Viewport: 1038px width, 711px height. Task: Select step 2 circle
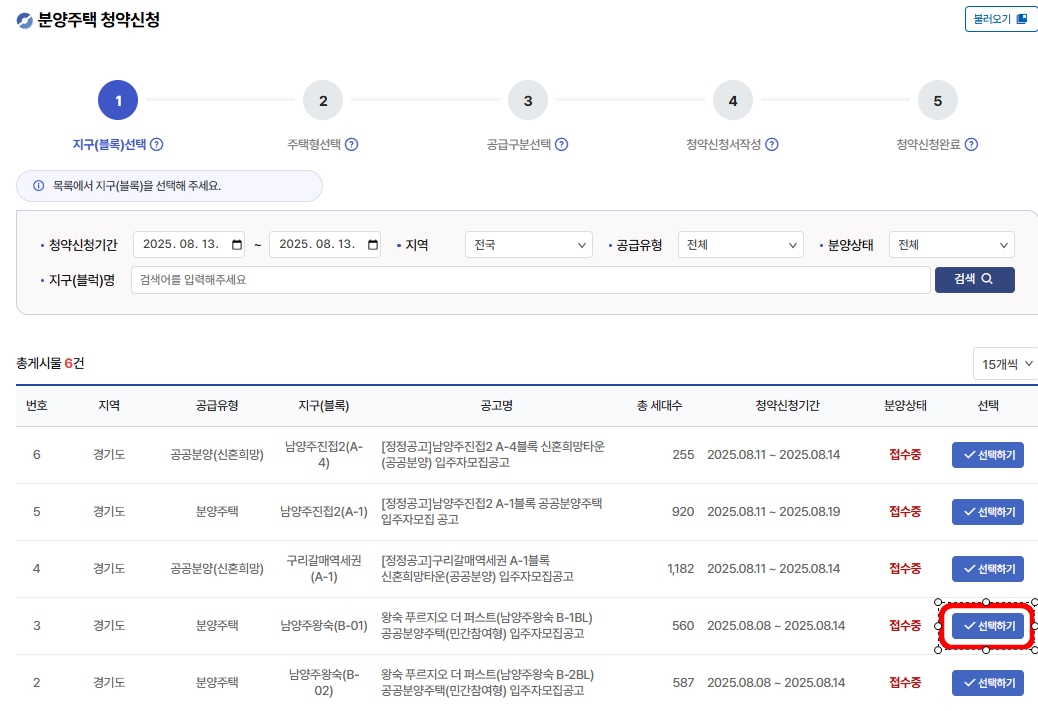322,100
